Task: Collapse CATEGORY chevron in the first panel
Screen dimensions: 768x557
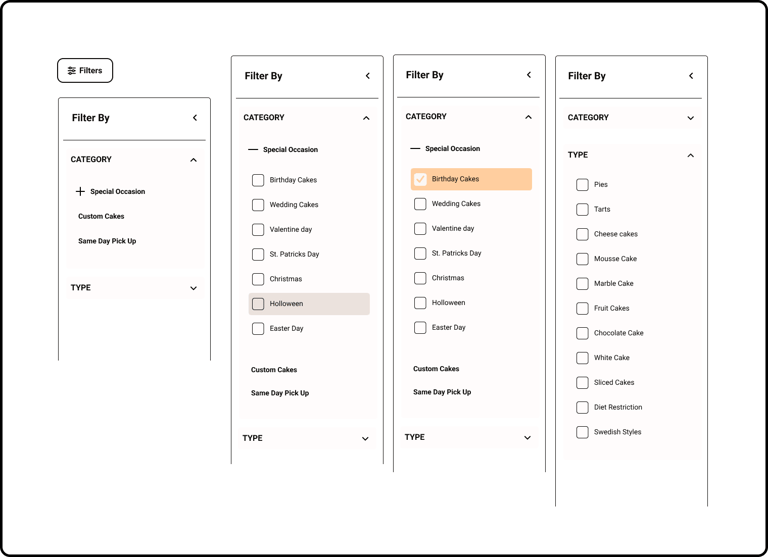Action: 193,160
